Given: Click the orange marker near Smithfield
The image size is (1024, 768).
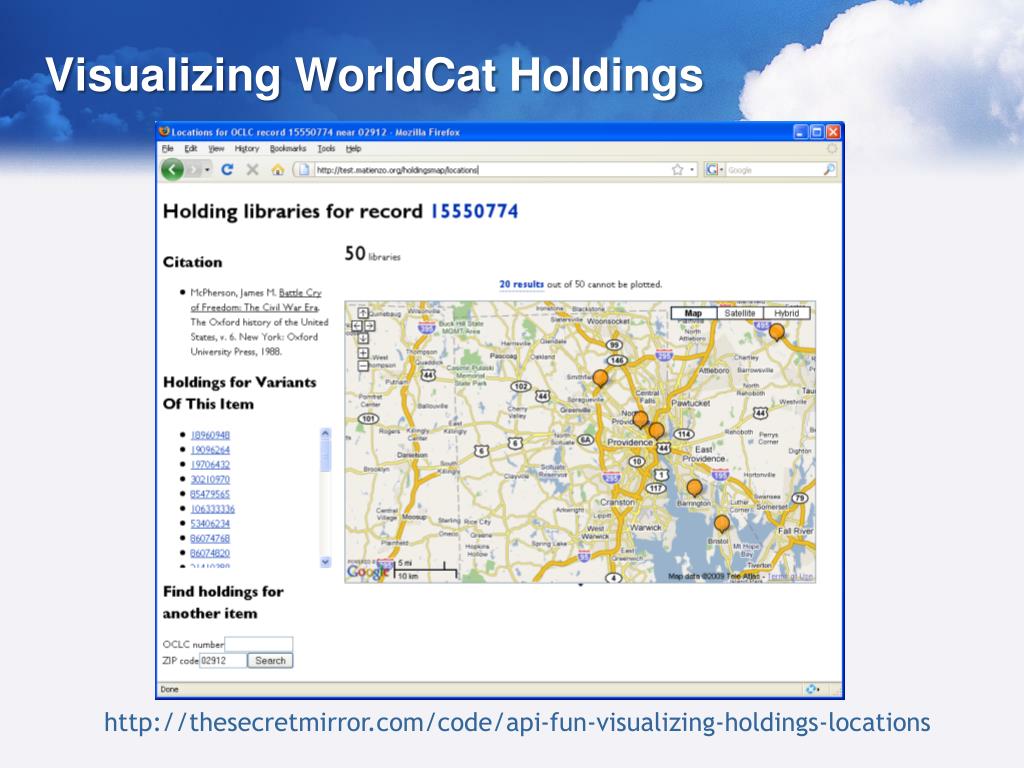Looking at the screenshot, I should coord(600,379).
